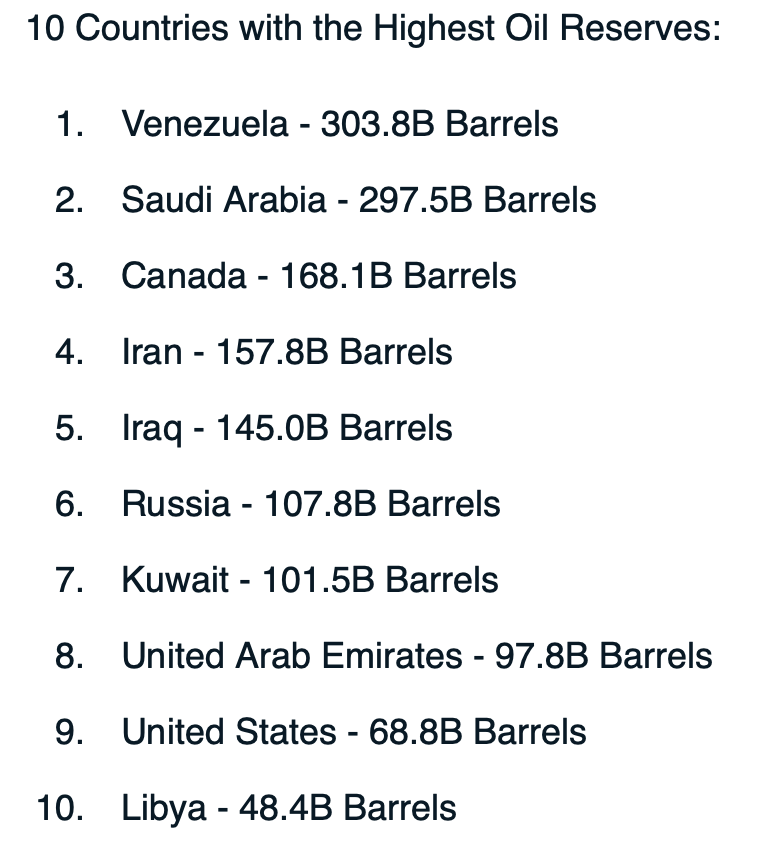This screenshot has width=770, height=848.
Task: Select the Russia list item
Action: (x=311, y=504)
